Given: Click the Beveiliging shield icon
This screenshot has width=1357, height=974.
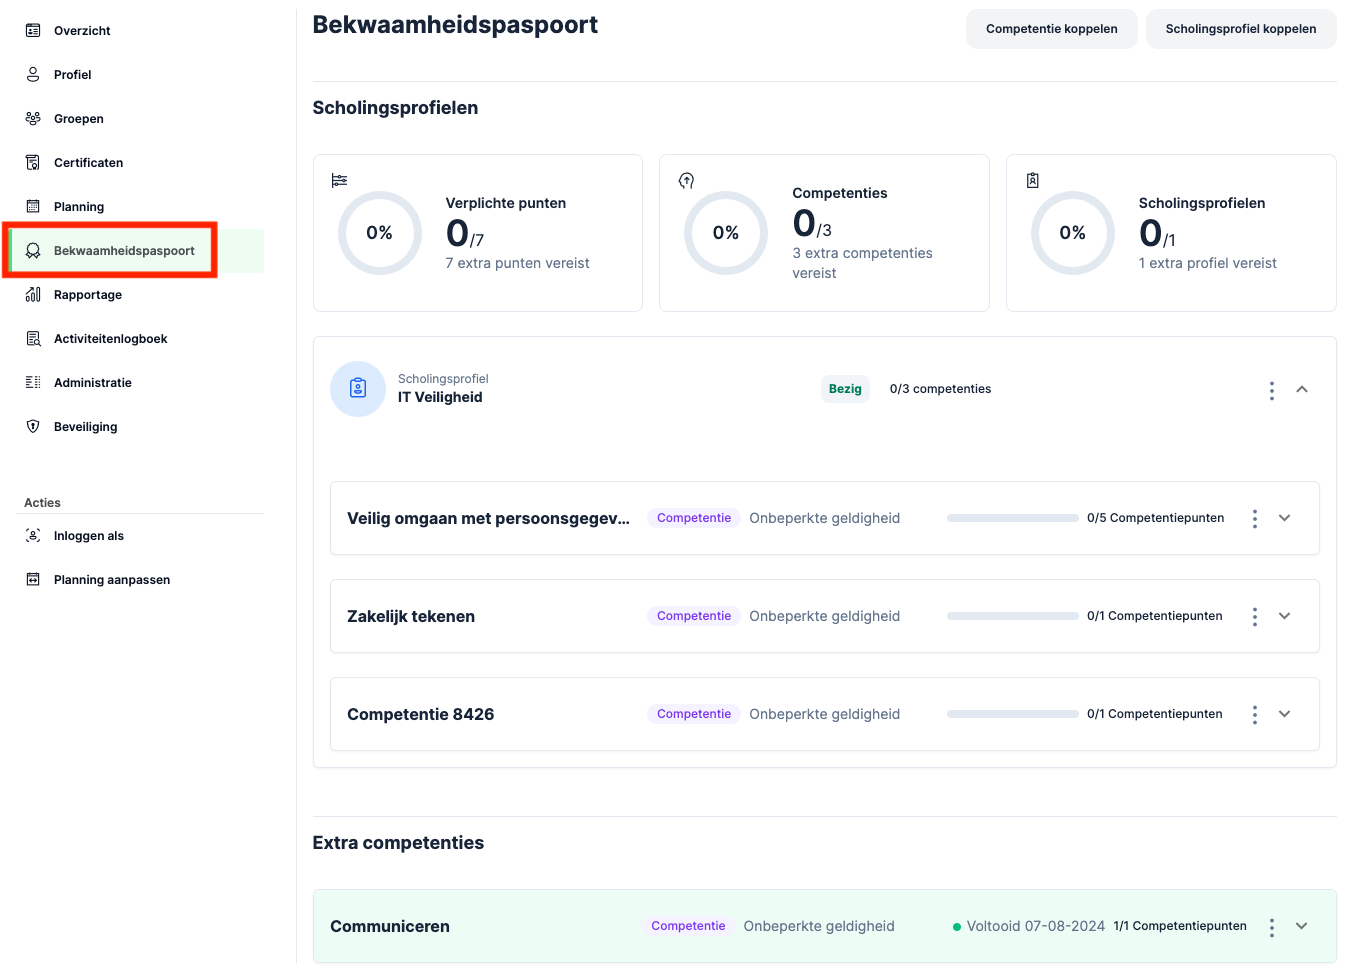Looking at the screenshot, I should pos(33,427).
